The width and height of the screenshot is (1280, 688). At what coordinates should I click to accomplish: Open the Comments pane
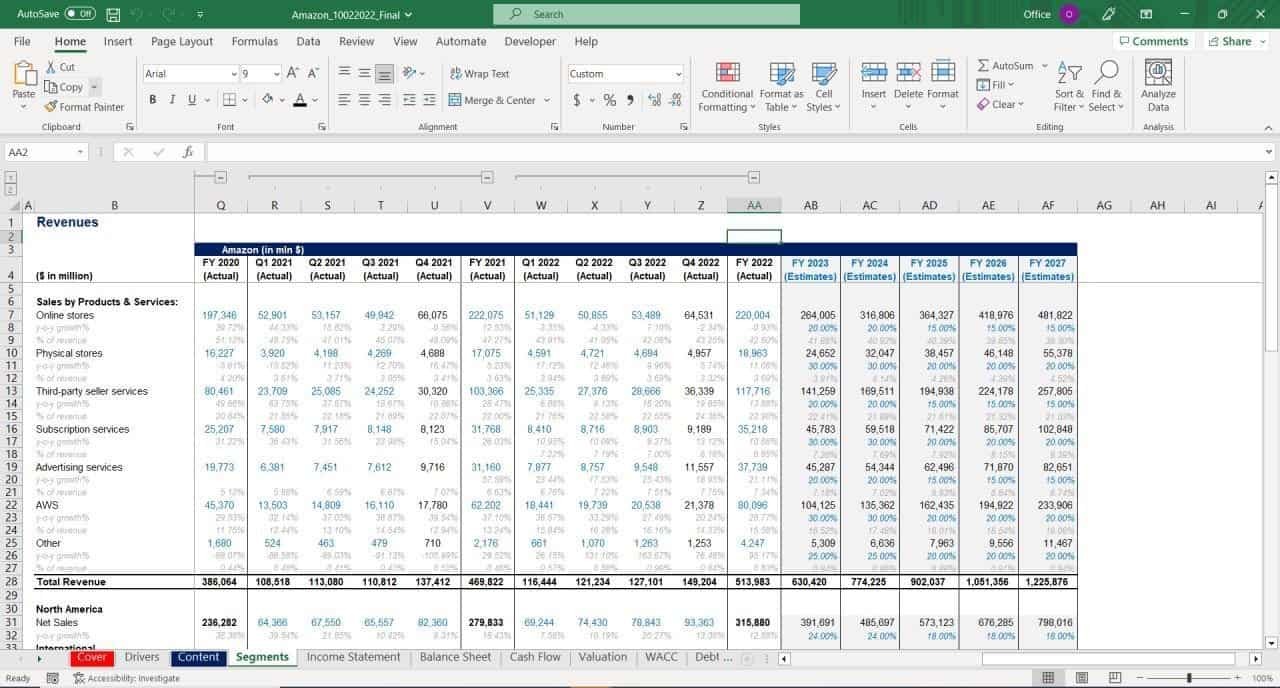[1154, 42]
